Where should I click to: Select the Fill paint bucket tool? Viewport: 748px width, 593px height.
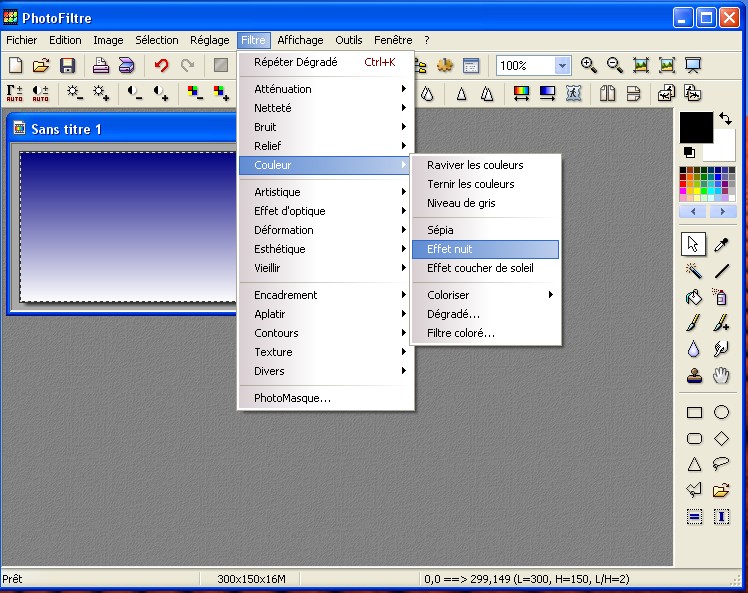pos(694,297)
